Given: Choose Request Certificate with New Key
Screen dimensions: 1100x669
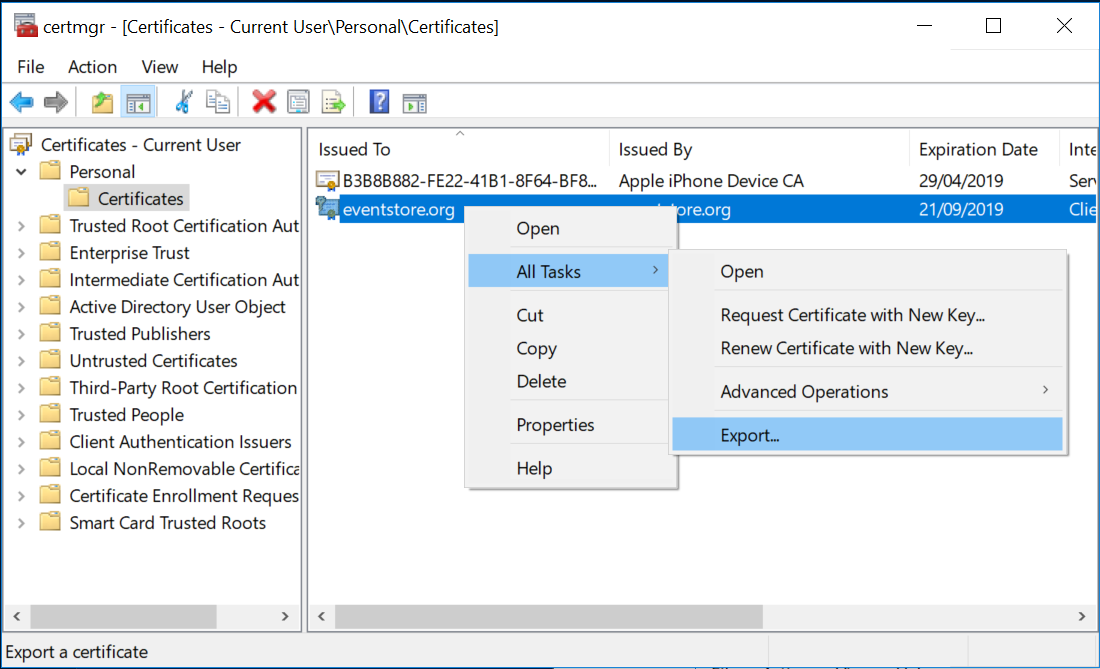Looking at the screenshot, I should coord(851,314).
